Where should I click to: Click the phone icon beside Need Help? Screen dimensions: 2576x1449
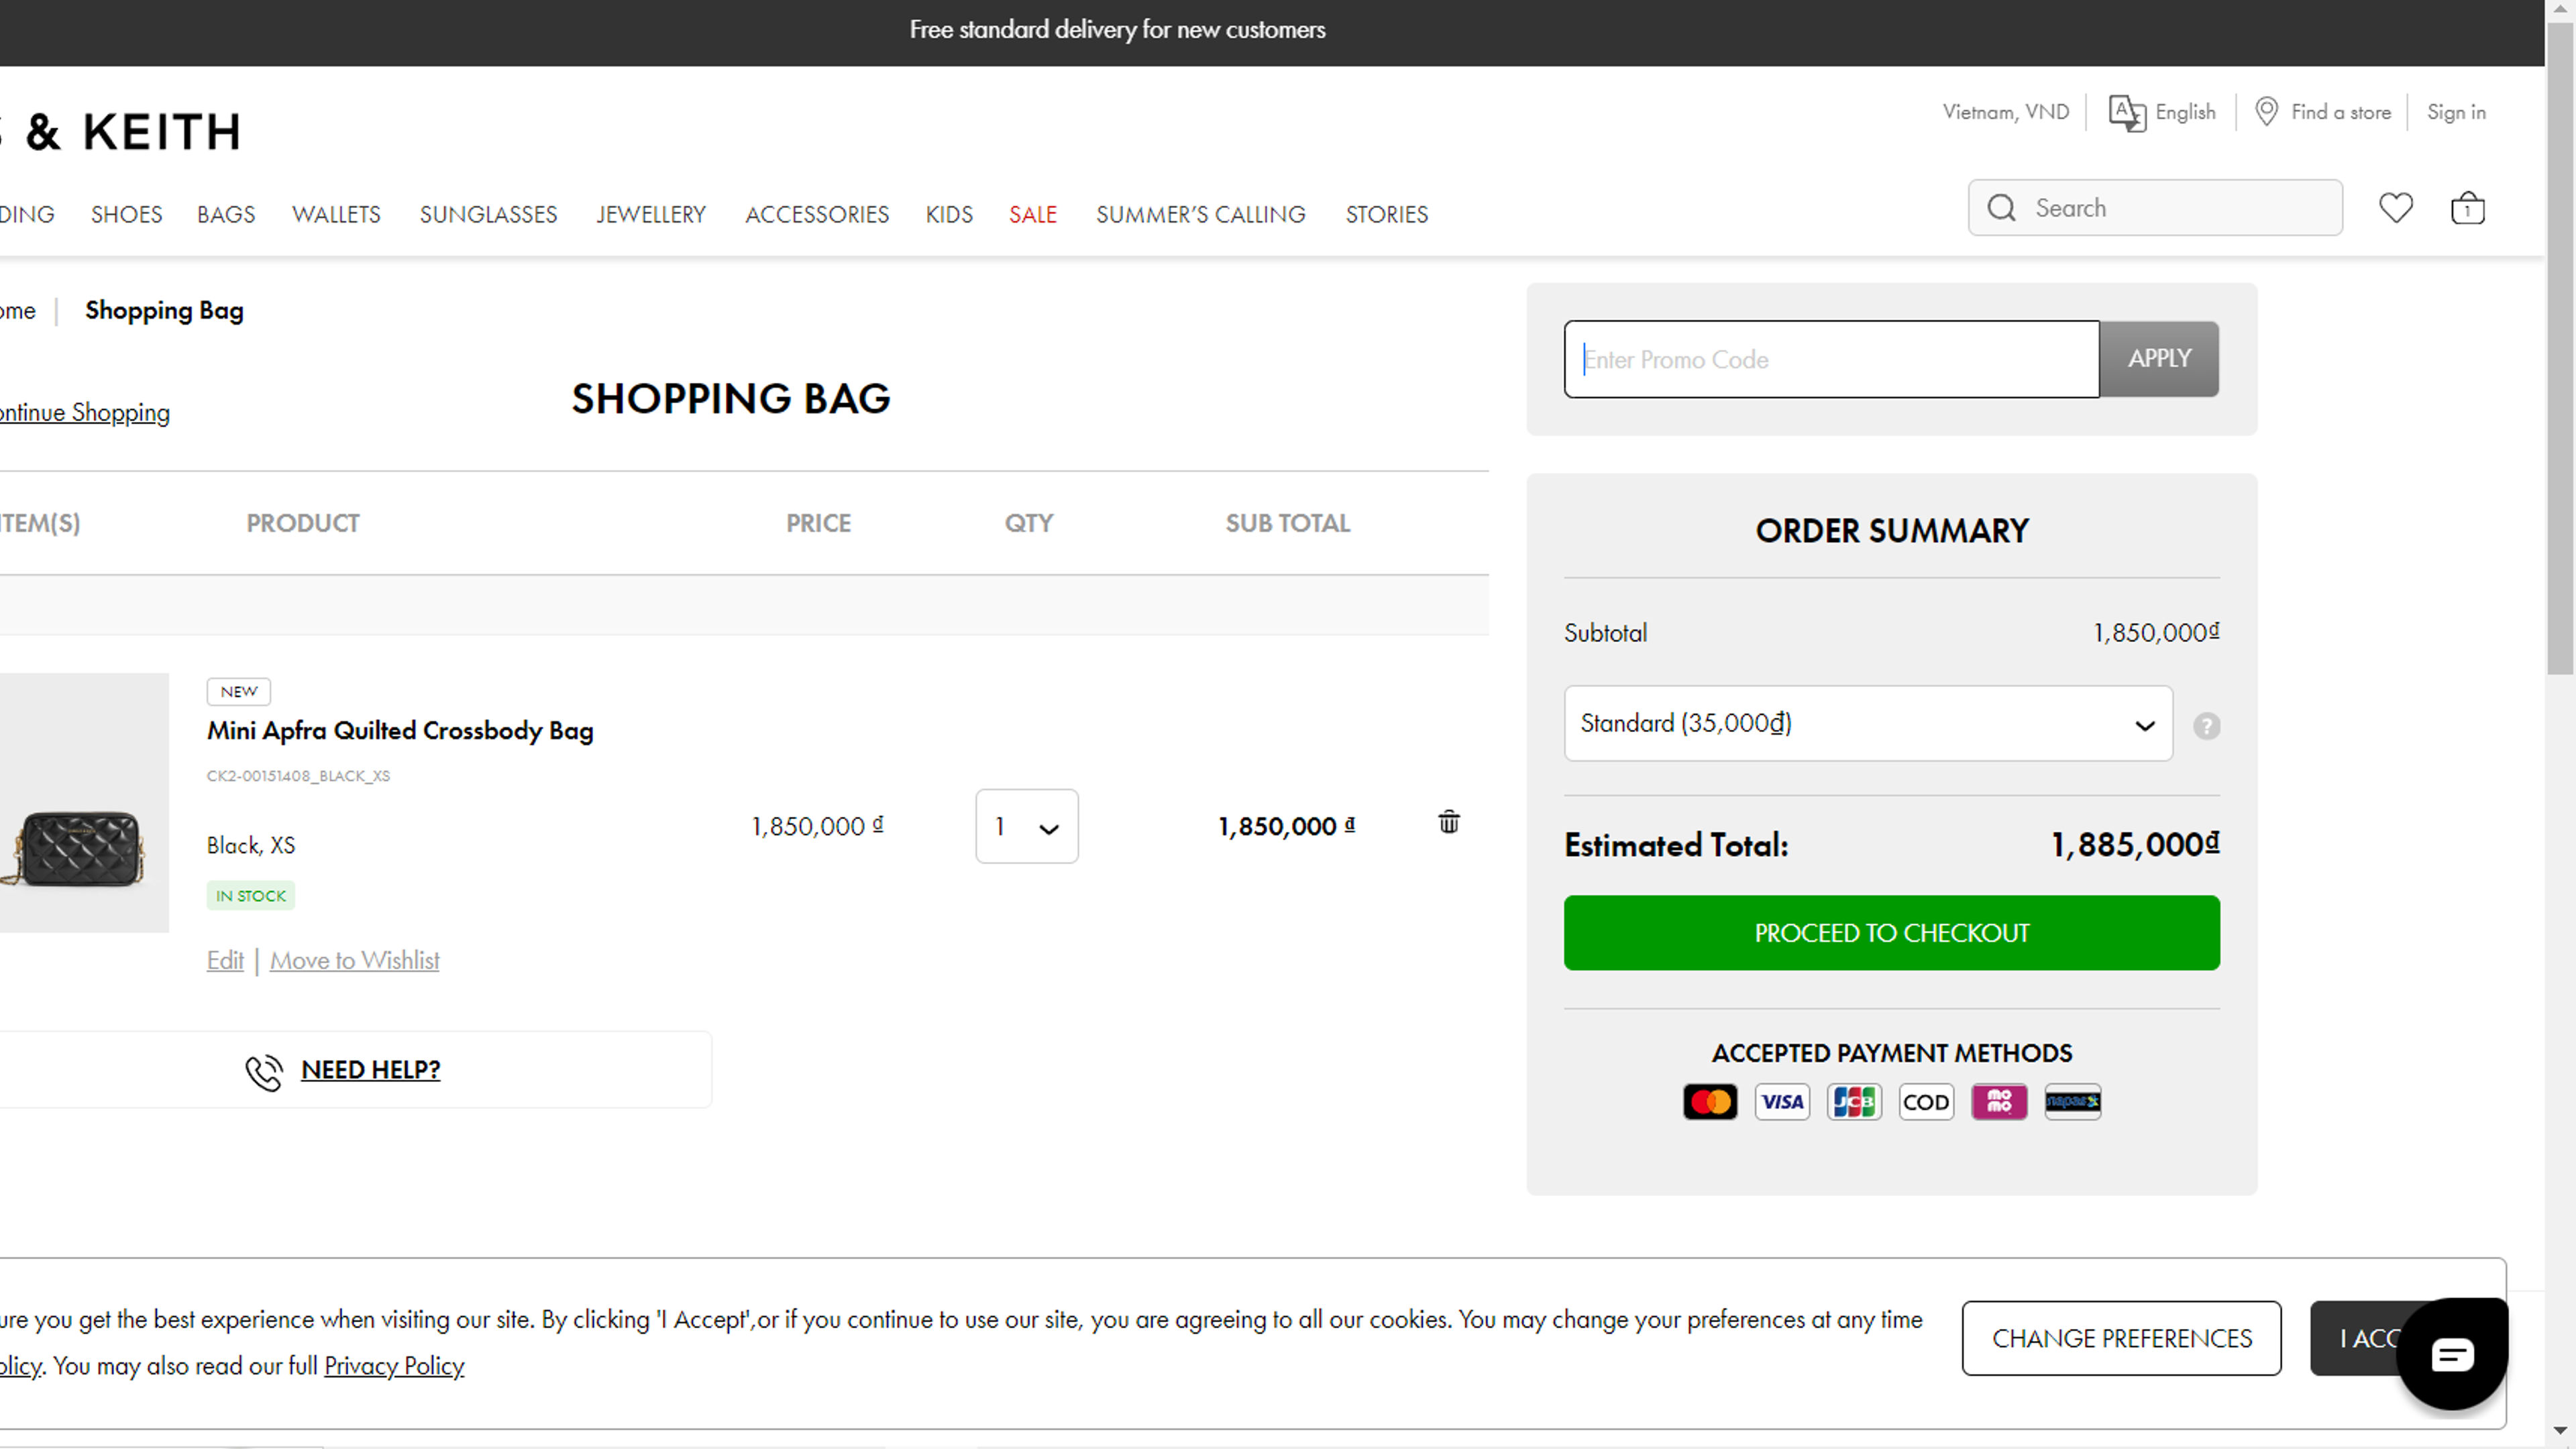pyautogui.click(x=264, y=1072)
